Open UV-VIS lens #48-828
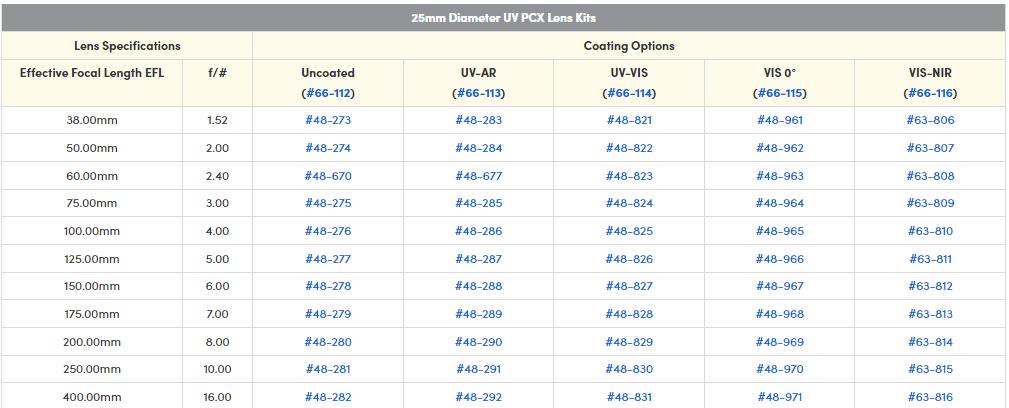The height and width of the screenshot is (408, 1009). (x=629, y=314)
